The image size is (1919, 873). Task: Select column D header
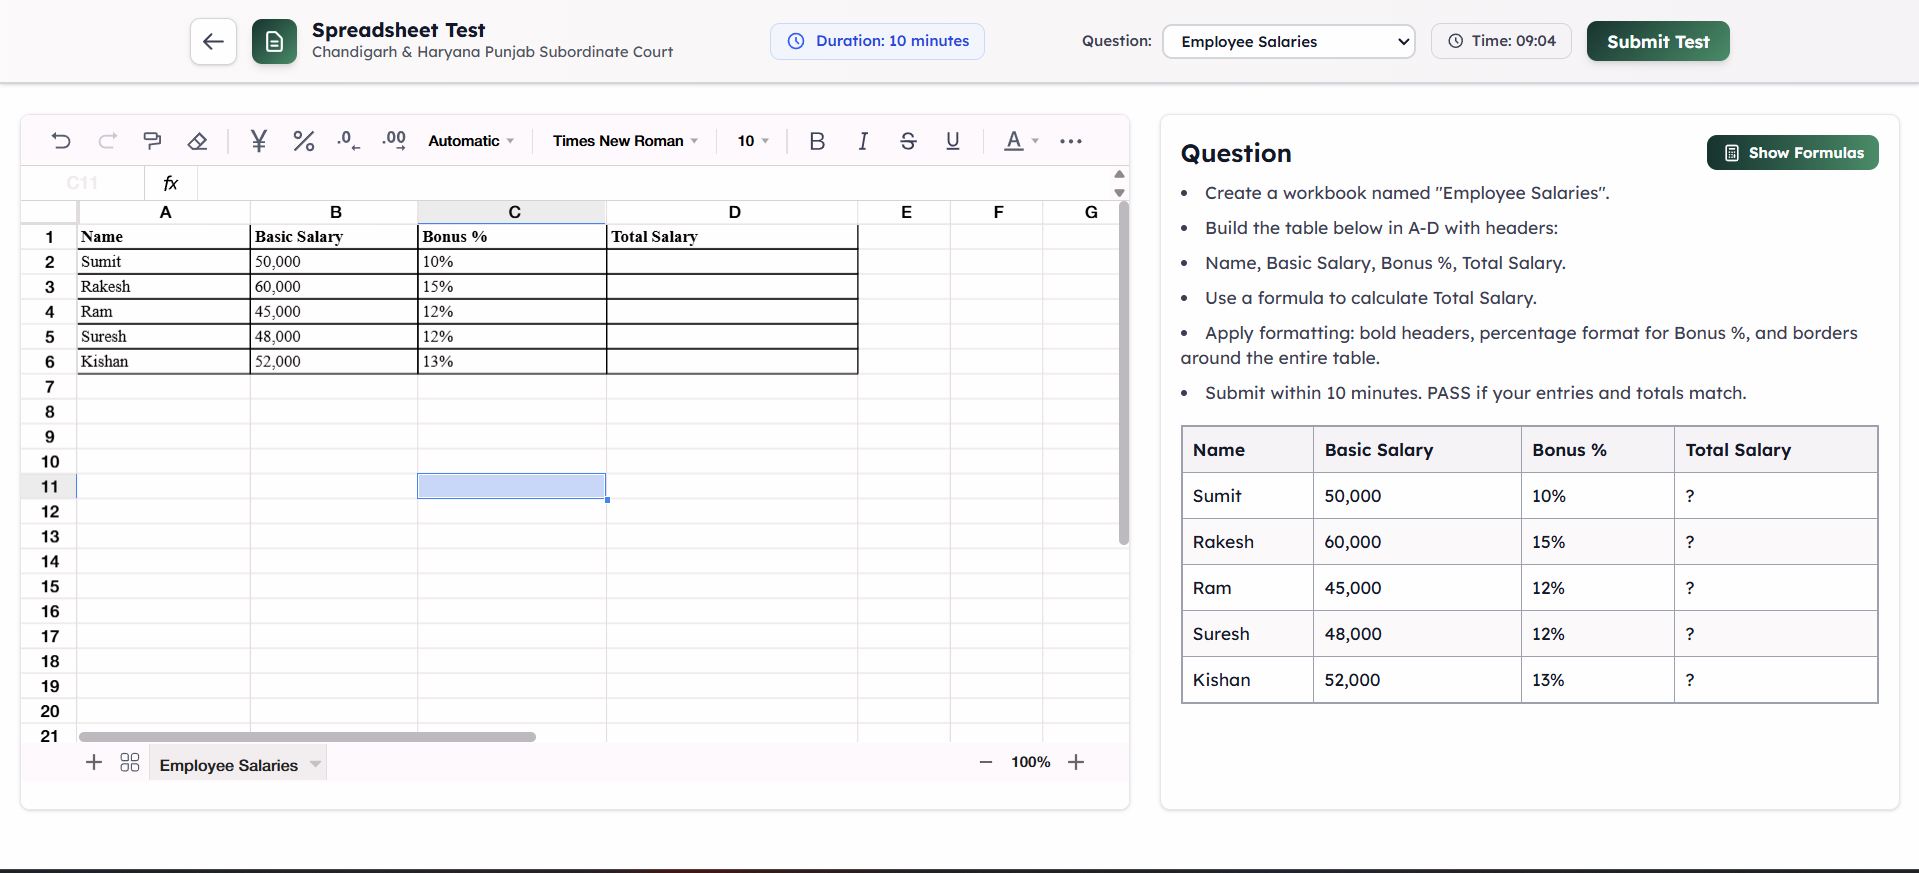coord(733,212)
